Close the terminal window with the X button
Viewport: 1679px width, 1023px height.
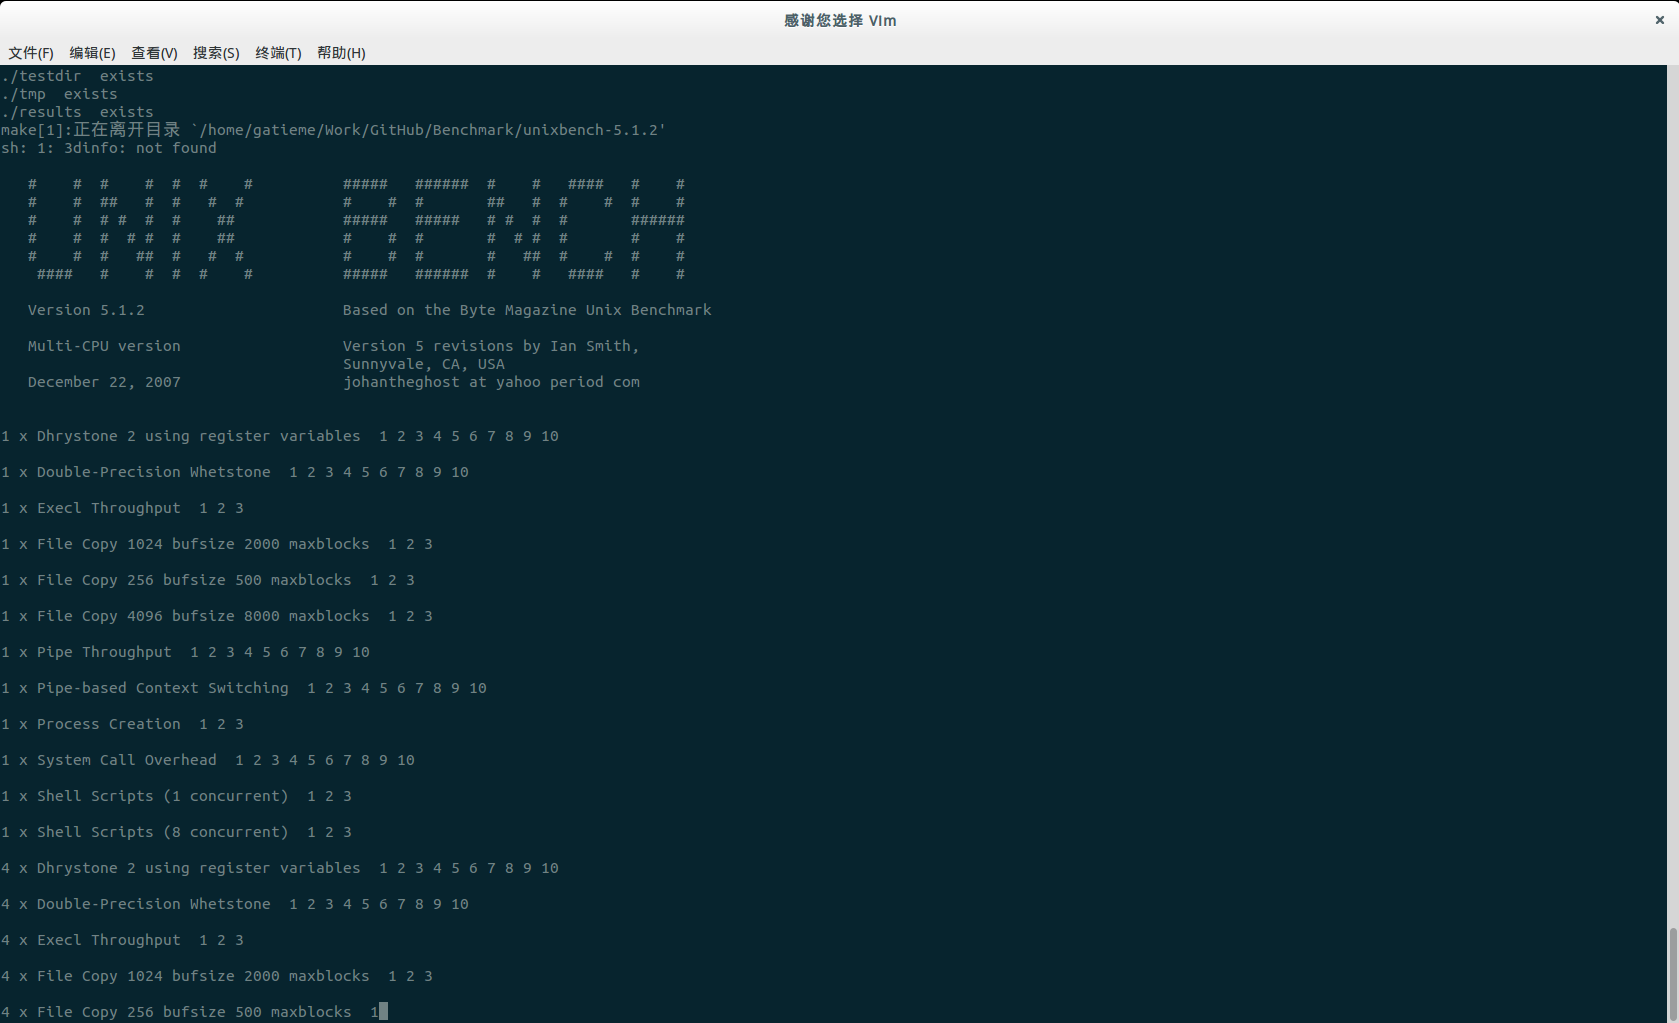click(x=1660, y=20)
